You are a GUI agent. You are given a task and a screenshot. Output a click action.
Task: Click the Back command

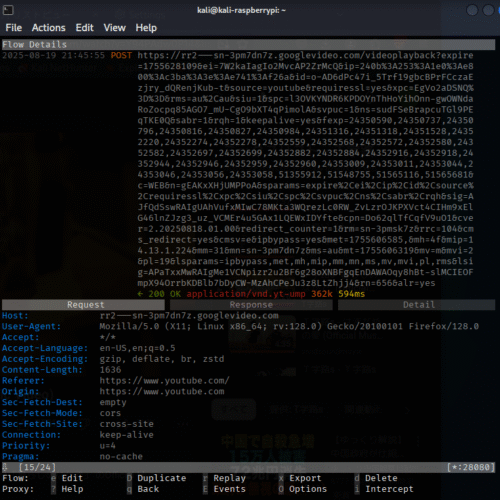pyautogui.click(x=148, y=489)
